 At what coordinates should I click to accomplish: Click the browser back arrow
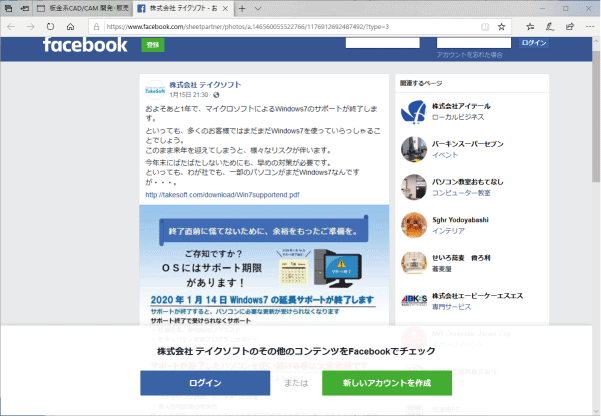pos(12,26)
